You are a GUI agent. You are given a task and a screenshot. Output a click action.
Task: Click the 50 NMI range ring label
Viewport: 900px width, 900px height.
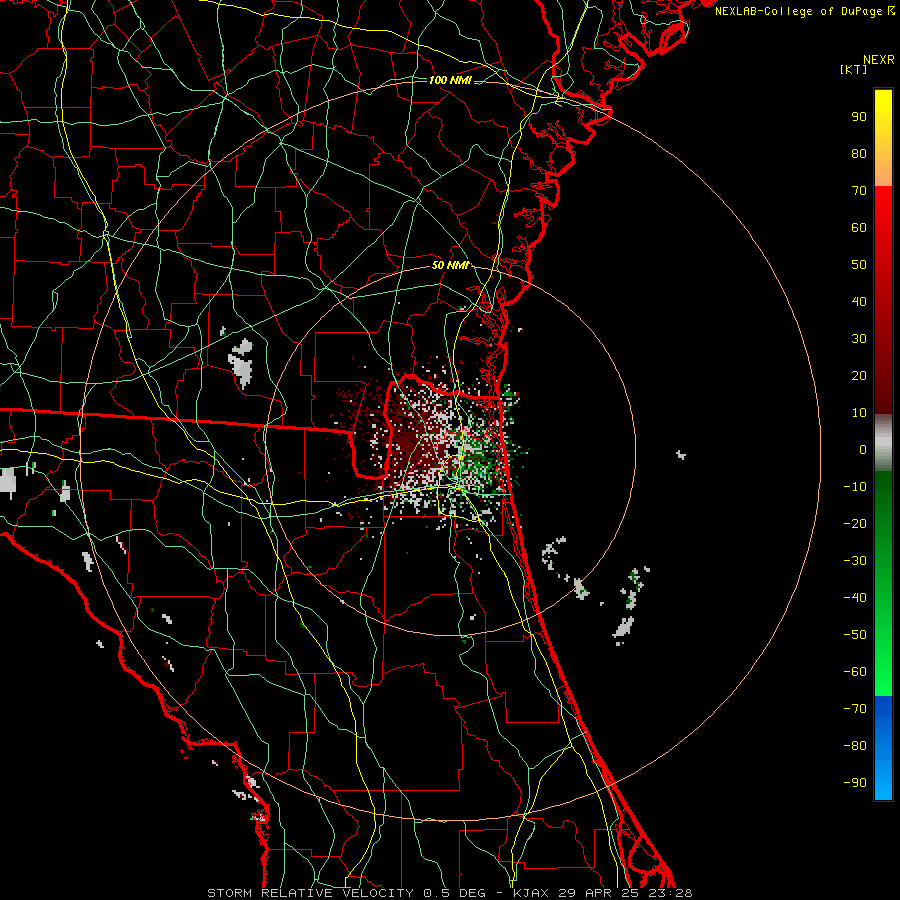(x=451, y=265)
